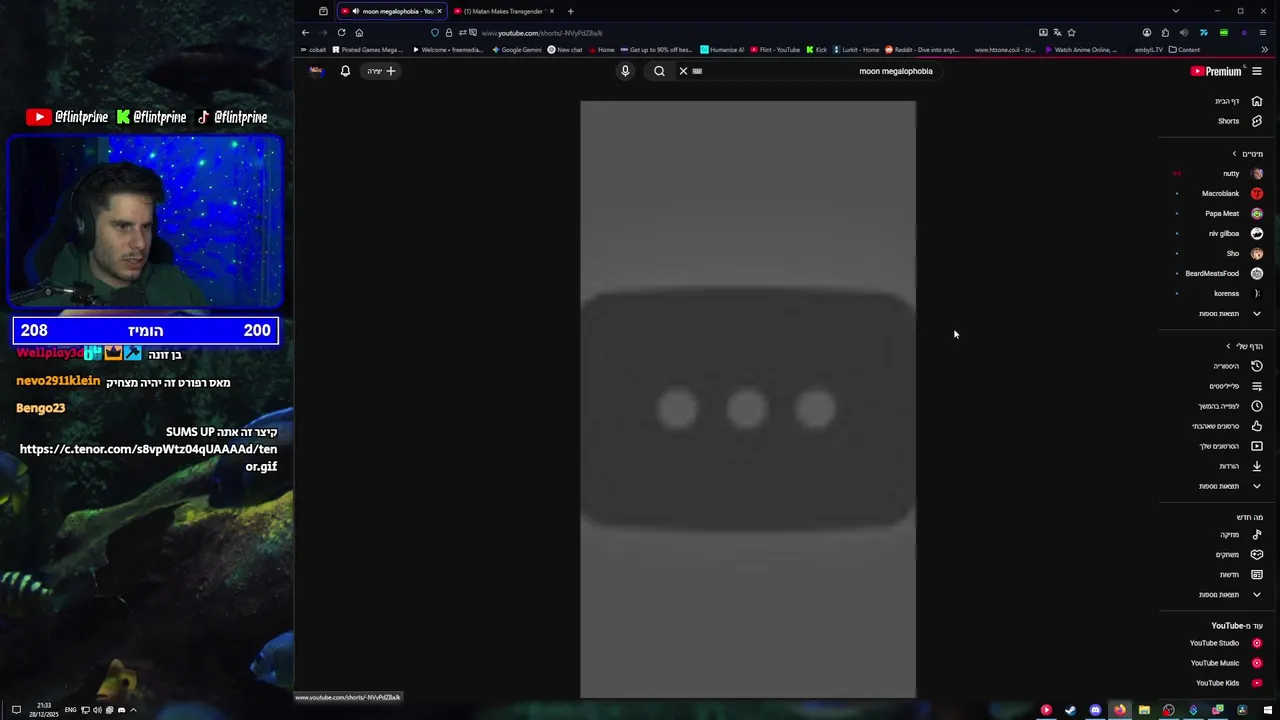Open the Reddit bookmark

coord(922,49)
